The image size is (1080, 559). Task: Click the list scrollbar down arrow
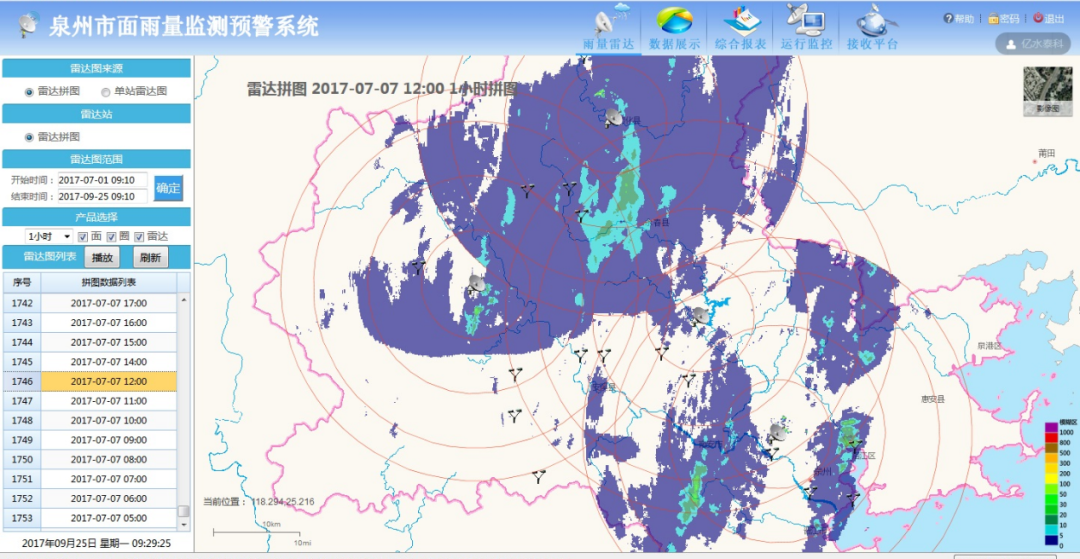[183, 525]
